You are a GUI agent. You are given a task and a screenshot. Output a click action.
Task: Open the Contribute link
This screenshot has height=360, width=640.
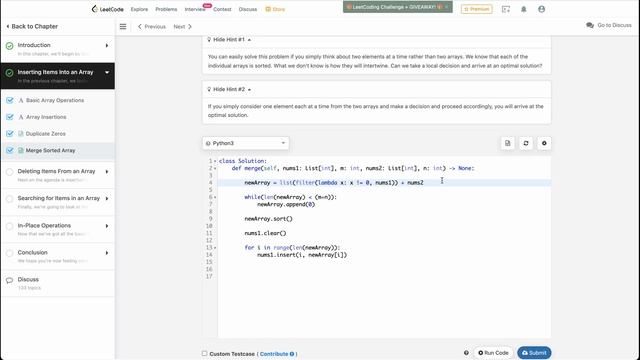click(274, 354)
